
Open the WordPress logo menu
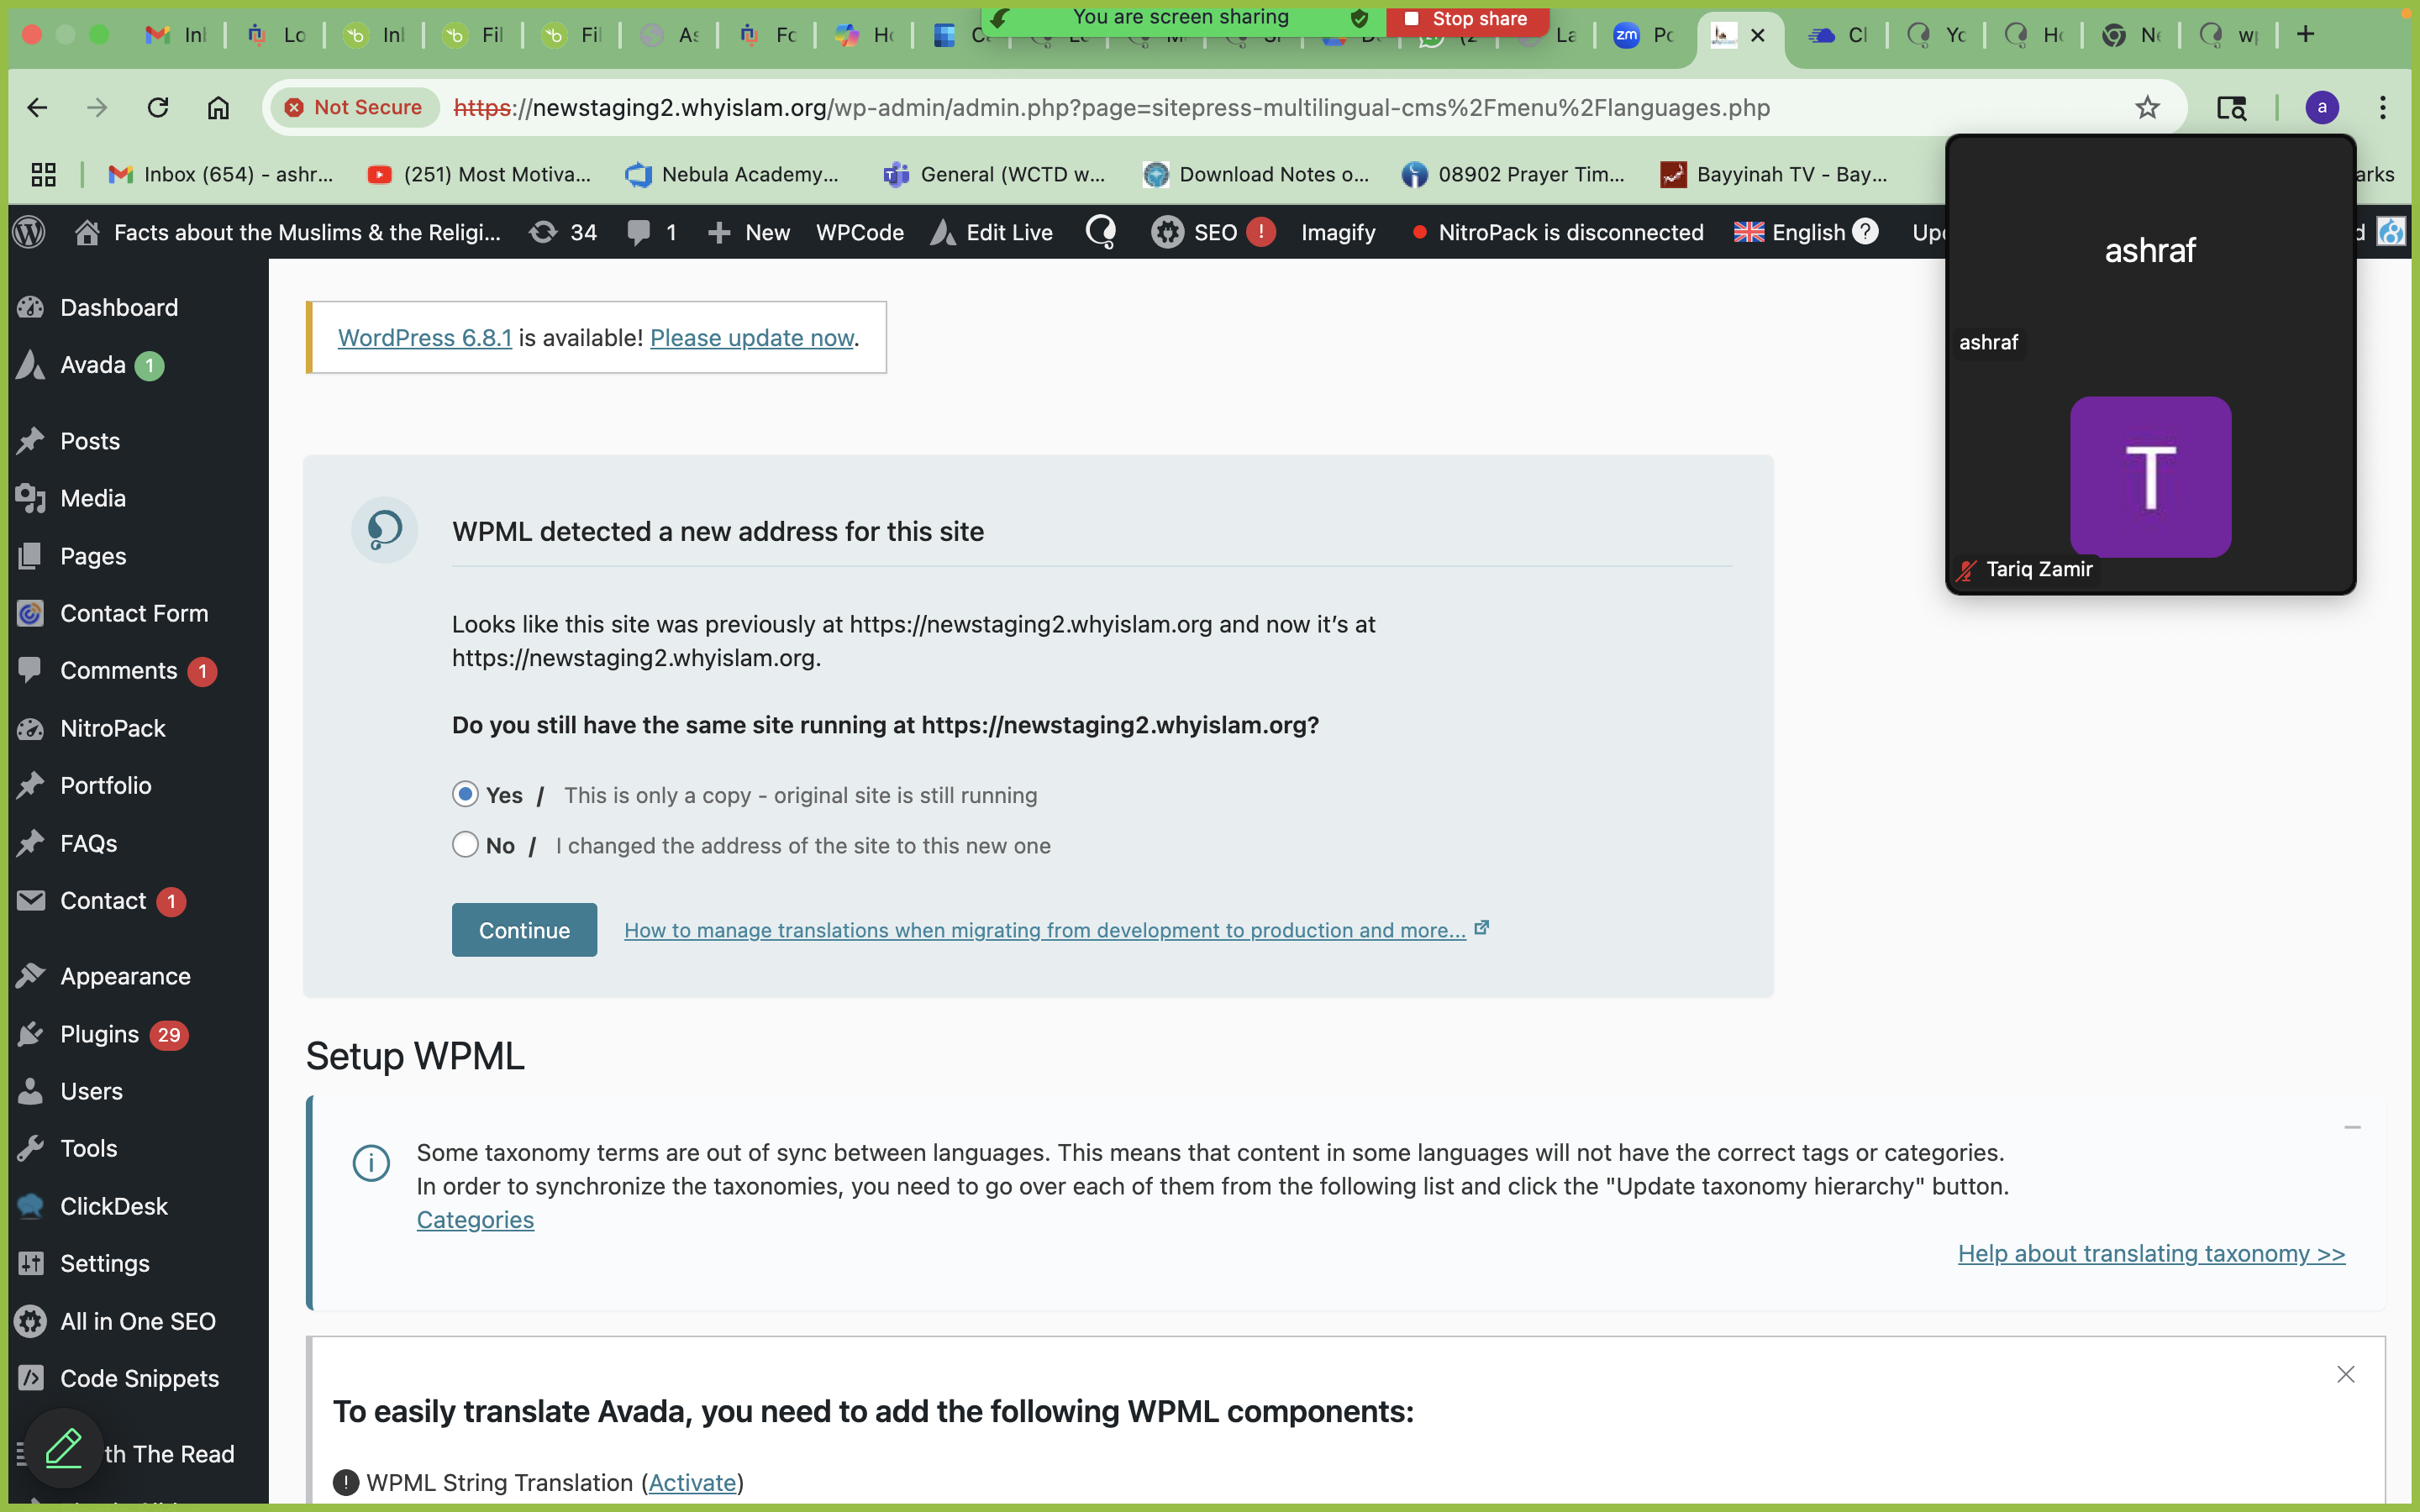(x=30, y=233)
